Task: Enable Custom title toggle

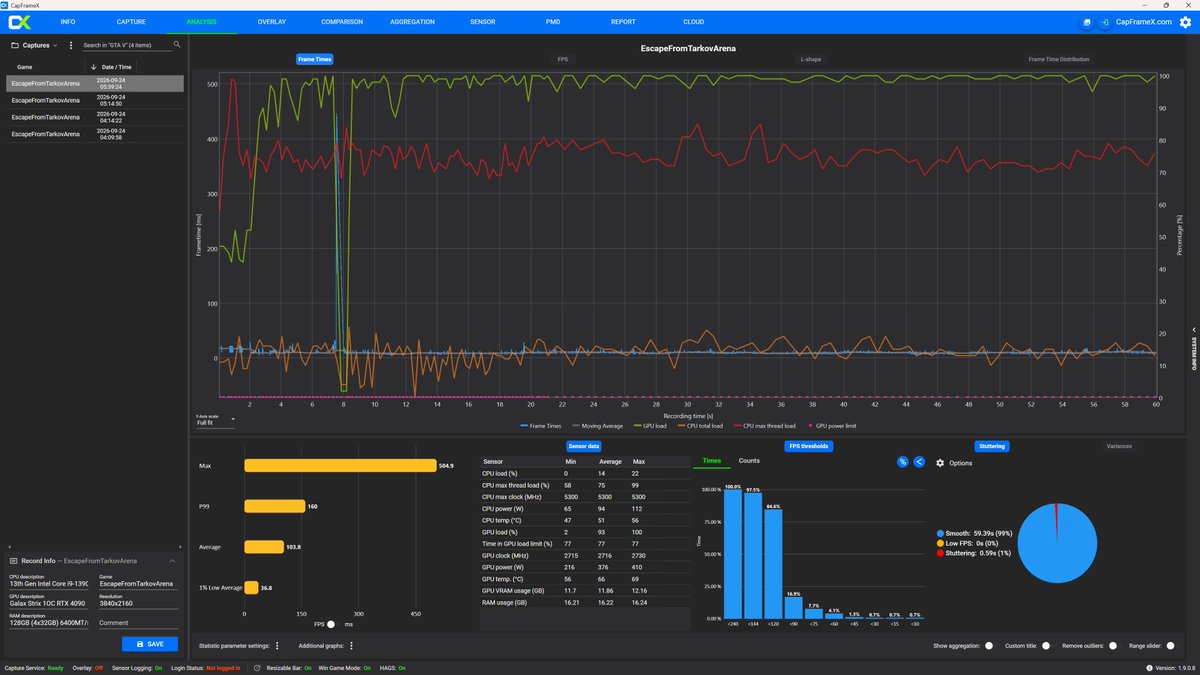Action: 1046,646
